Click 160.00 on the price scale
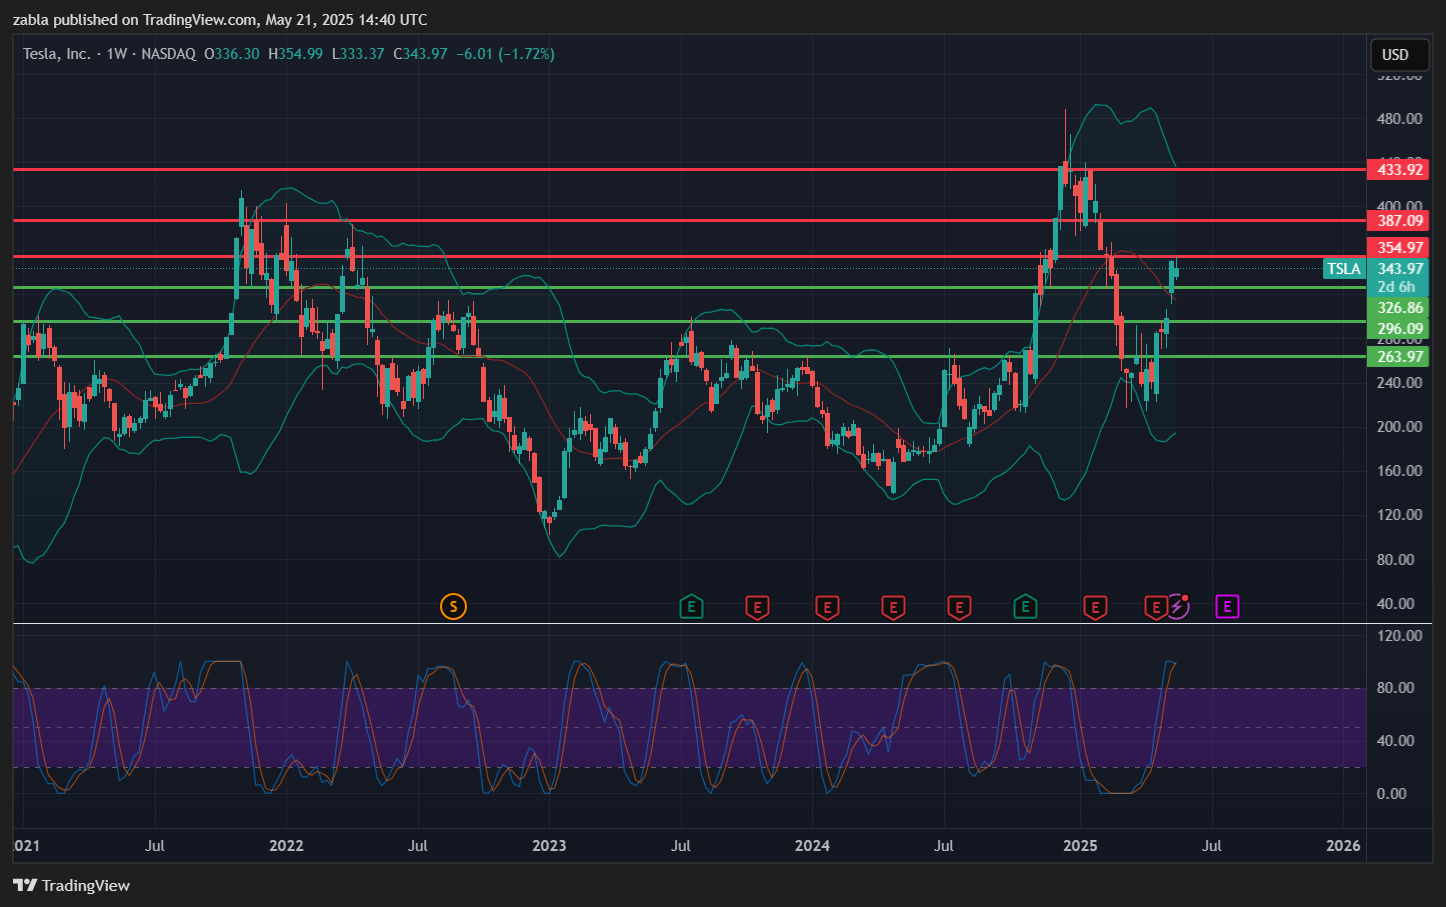This screenshot has height=907, width=1446. click(x=1399, y=470)
